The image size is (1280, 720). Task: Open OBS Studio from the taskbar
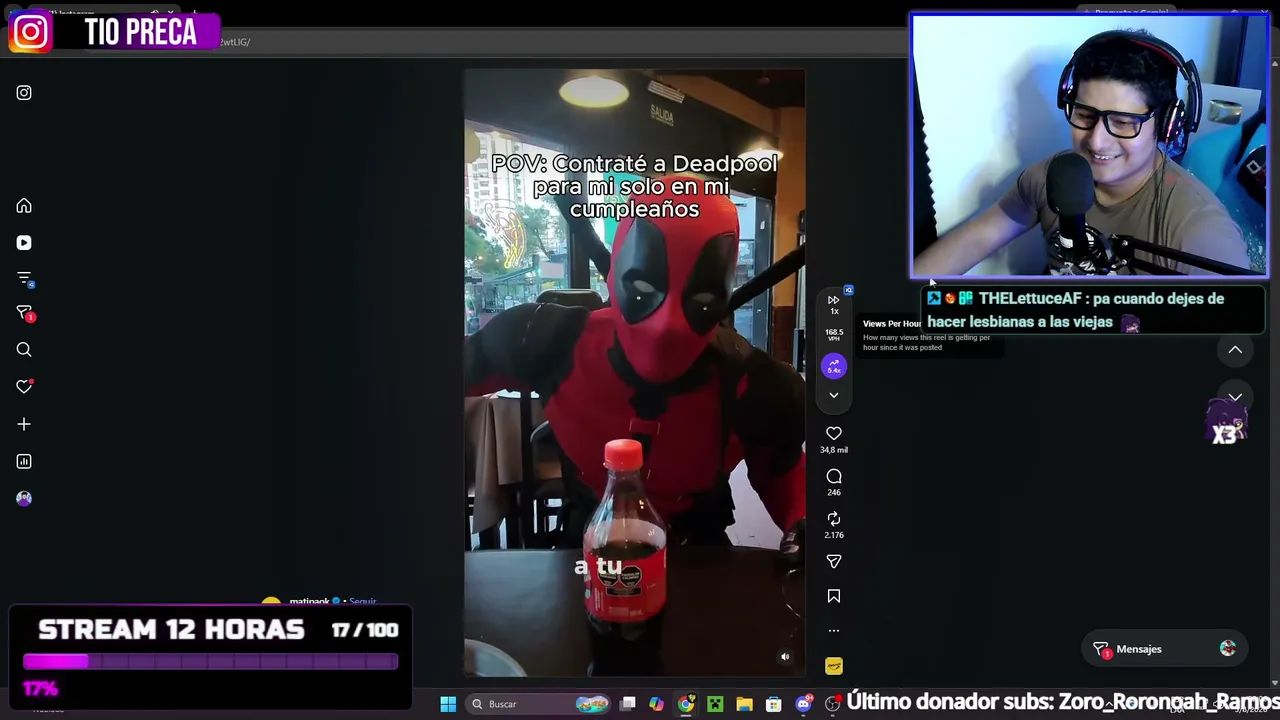pos(832,704)
